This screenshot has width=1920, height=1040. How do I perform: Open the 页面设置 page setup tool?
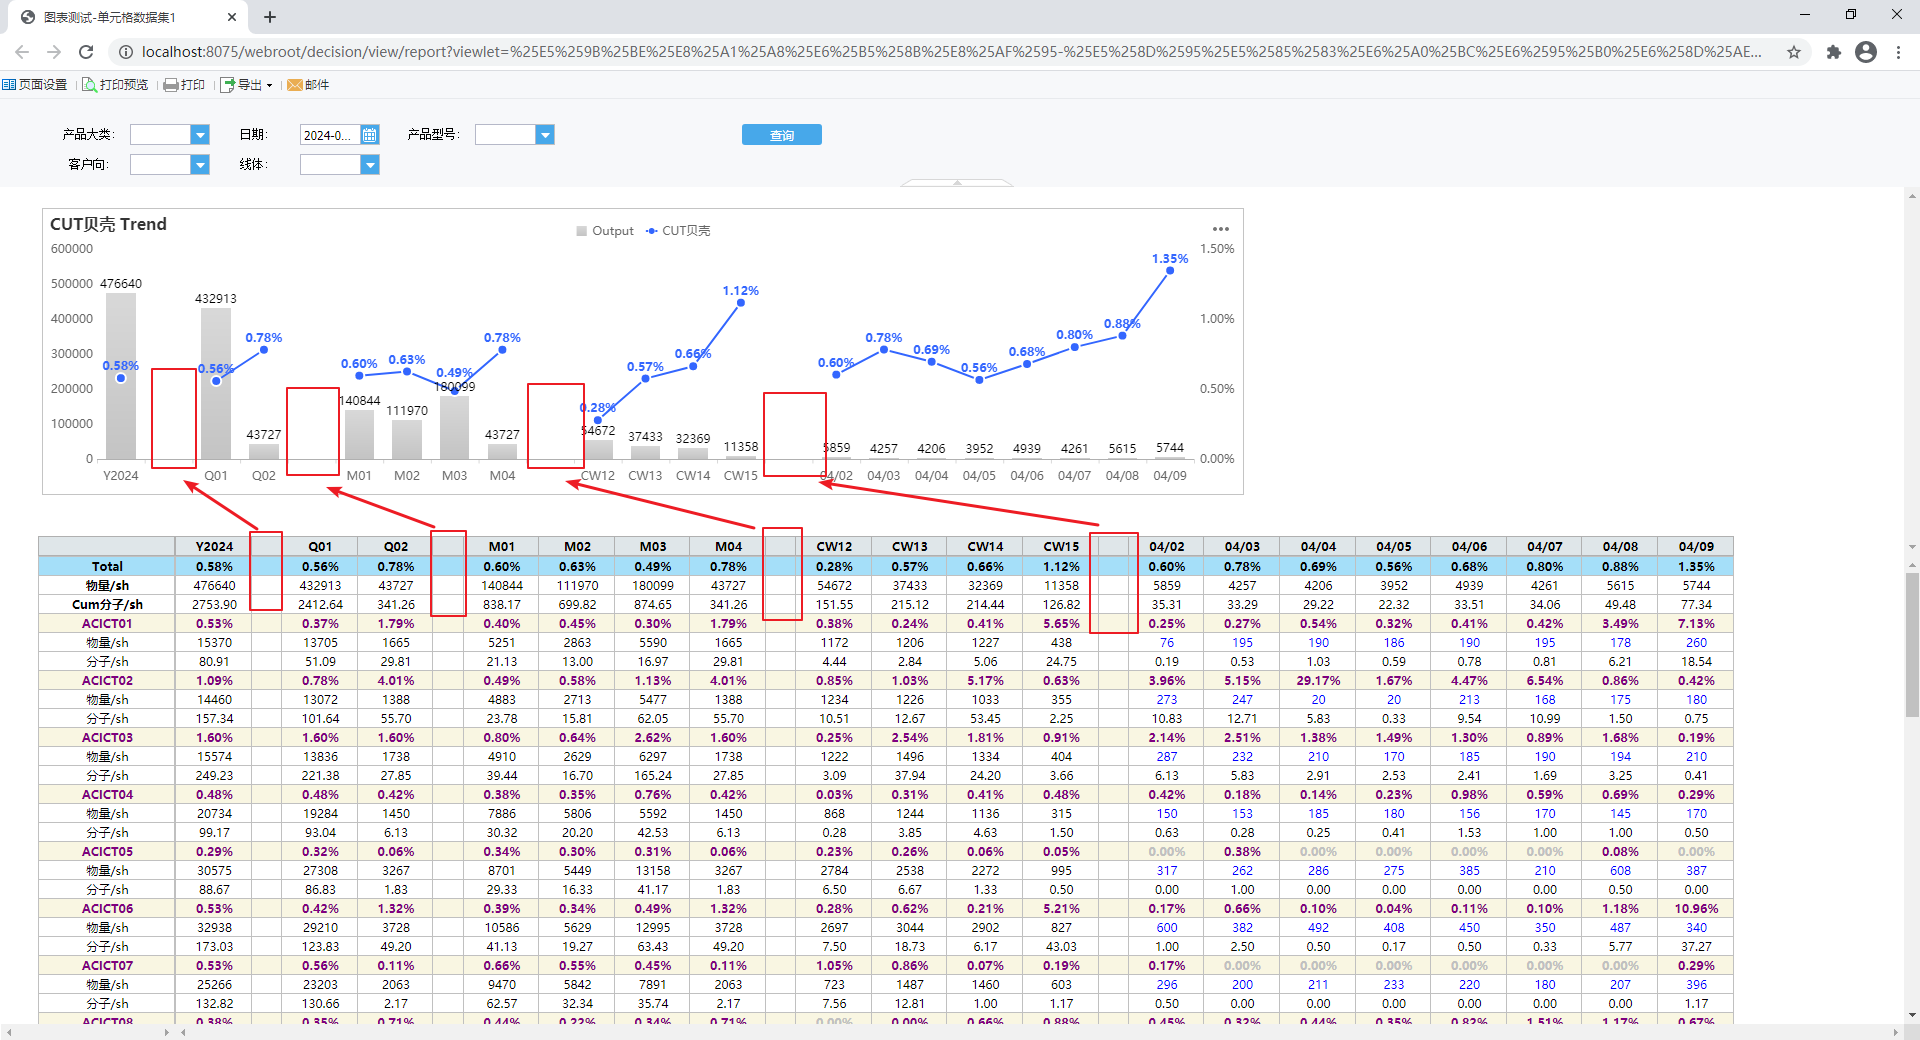[x=35, y=85]
